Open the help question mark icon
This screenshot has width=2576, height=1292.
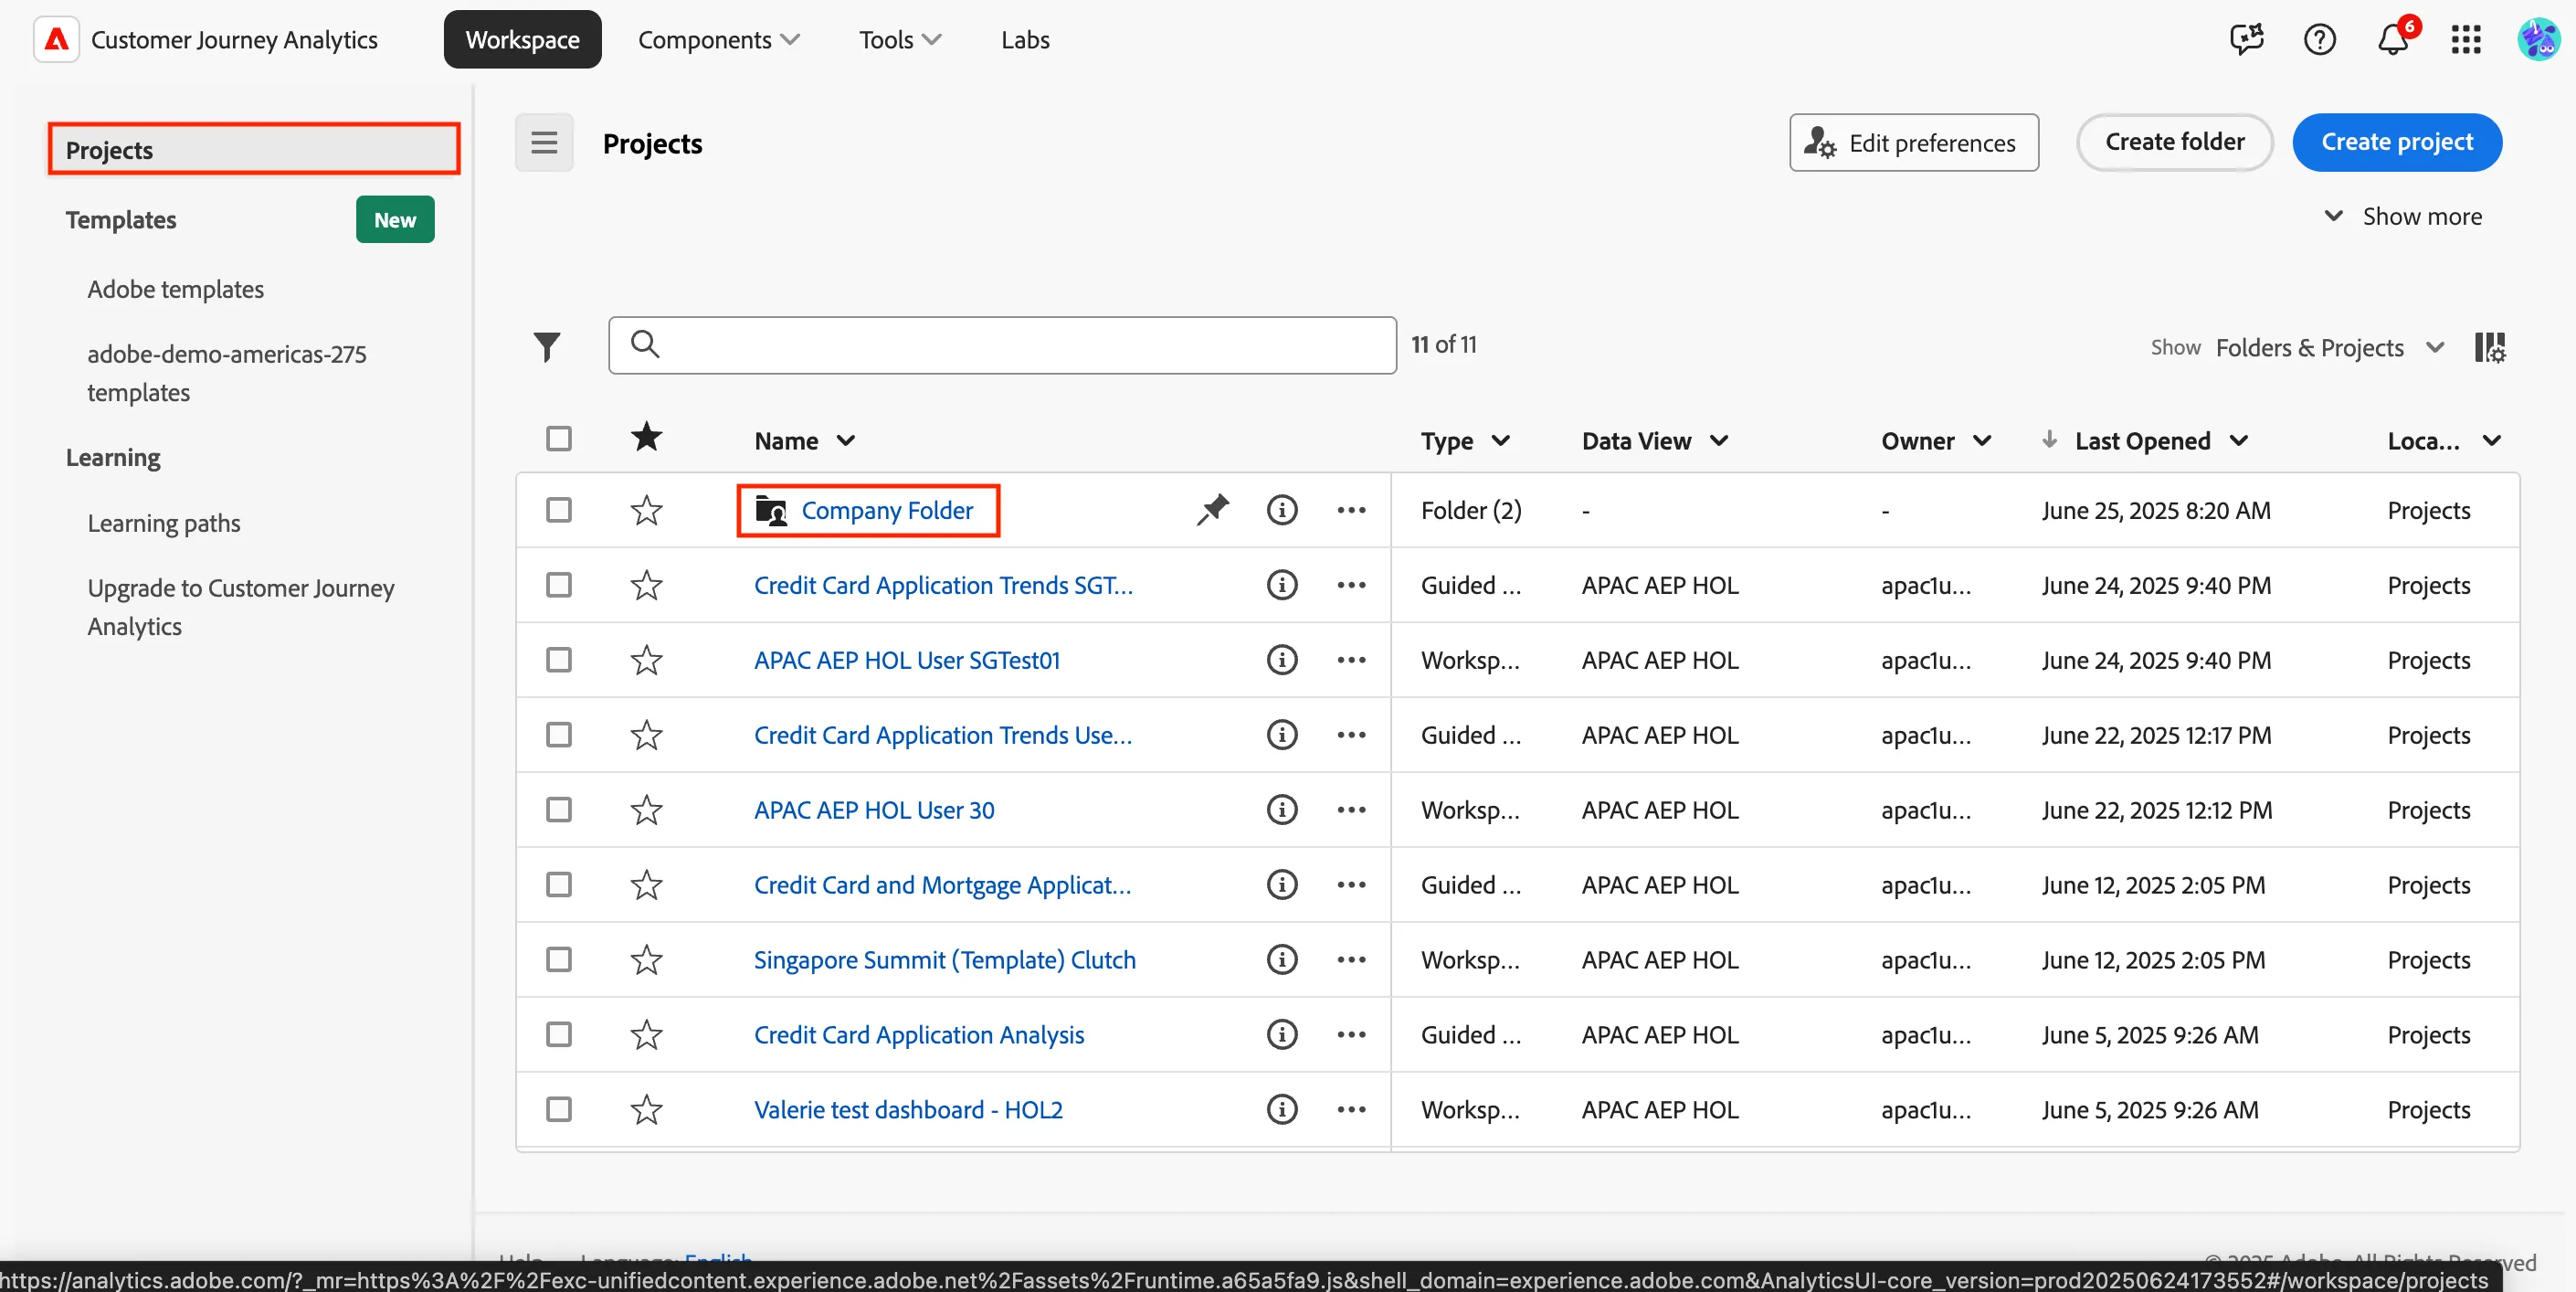(2320, 40)
